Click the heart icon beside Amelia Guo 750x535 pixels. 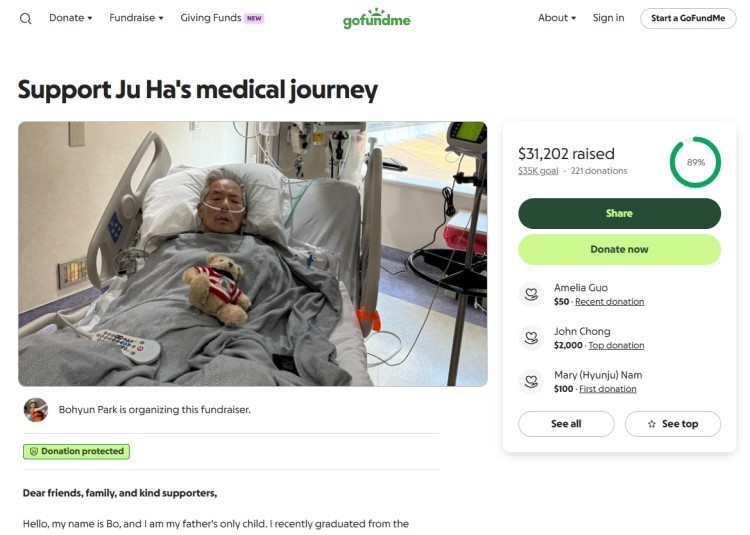532,294
